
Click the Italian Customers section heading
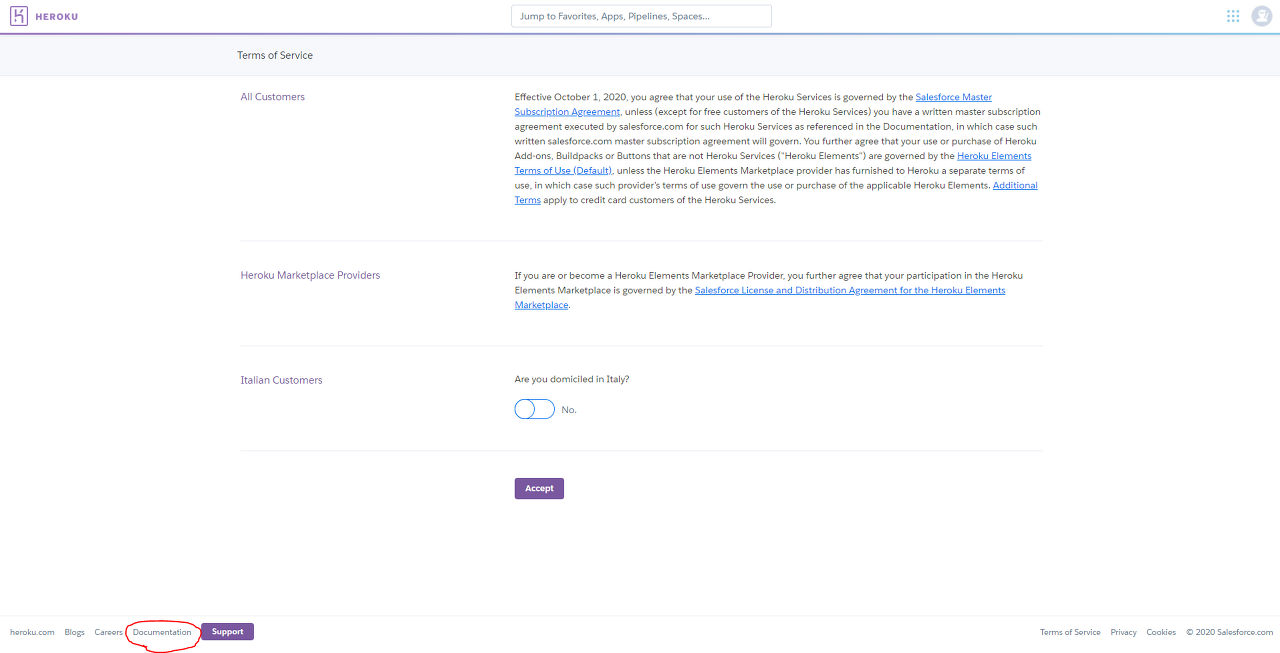pos(281,380)
